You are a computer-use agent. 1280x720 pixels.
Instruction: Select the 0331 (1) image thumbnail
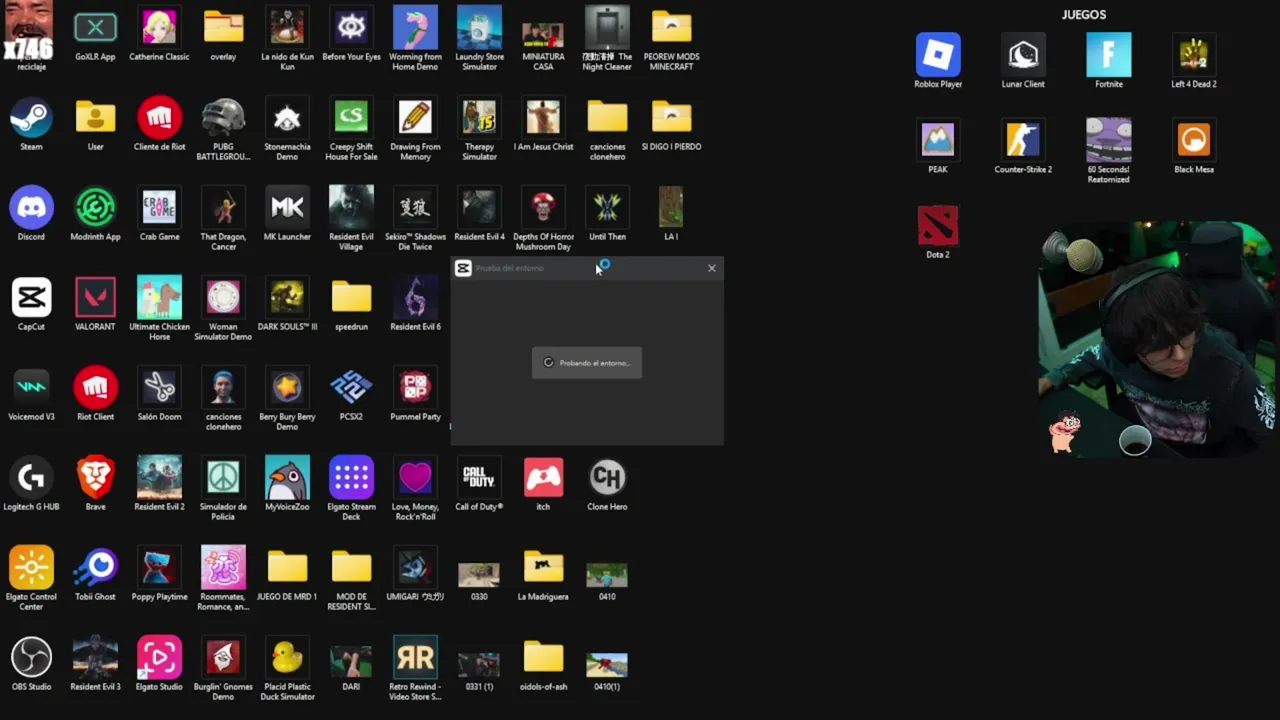point(479,664)
